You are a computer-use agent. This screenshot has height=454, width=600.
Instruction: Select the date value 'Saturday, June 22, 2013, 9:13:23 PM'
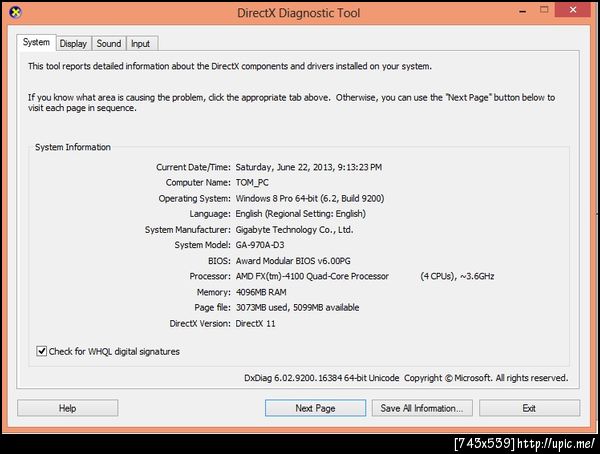tap(309, 167)
